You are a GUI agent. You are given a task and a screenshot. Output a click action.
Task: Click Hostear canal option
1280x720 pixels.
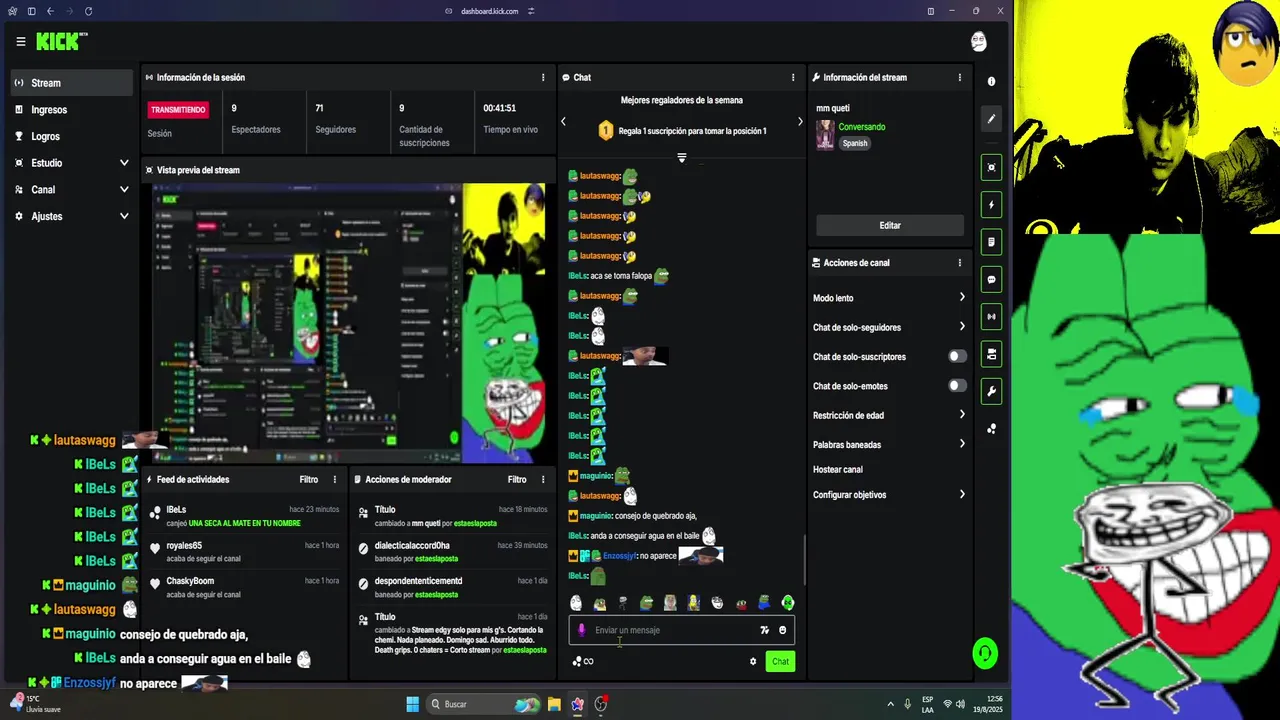click(838, 469)
